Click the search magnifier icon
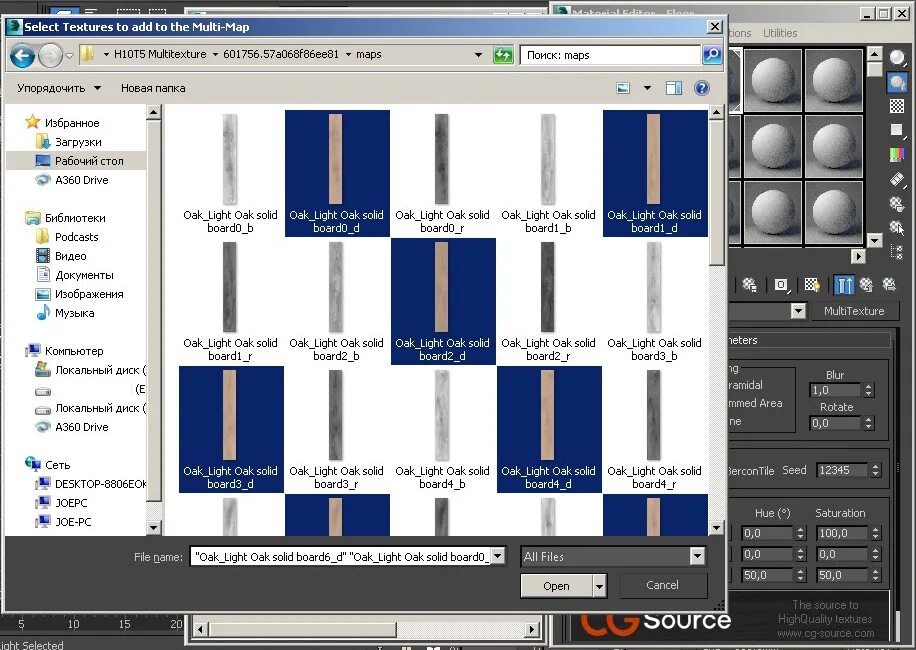Image resolution: width=916 pixels, height=650 pixels. click(x=712, y=55)
